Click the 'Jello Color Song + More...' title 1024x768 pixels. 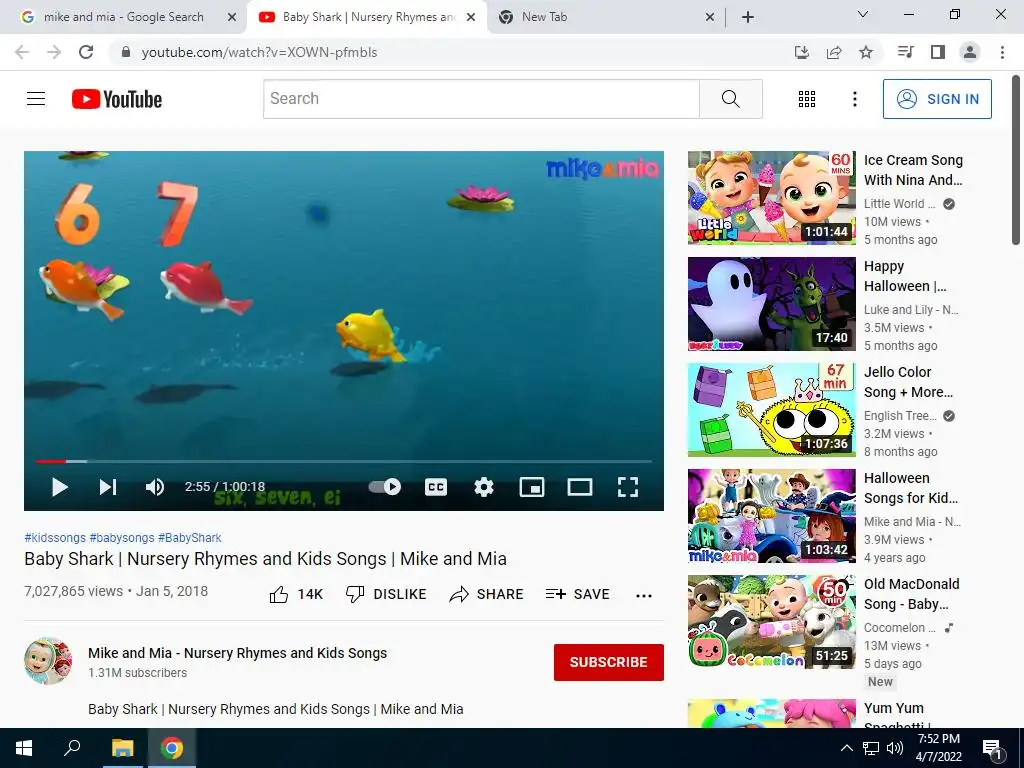pyautogui.click(x=908, y=382)
